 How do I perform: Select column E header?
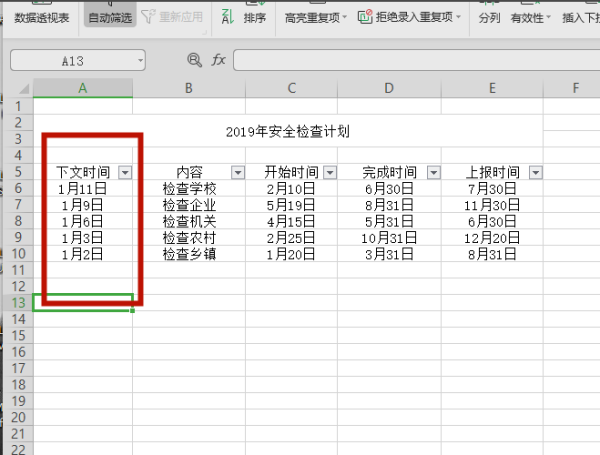tap(492, 88)
